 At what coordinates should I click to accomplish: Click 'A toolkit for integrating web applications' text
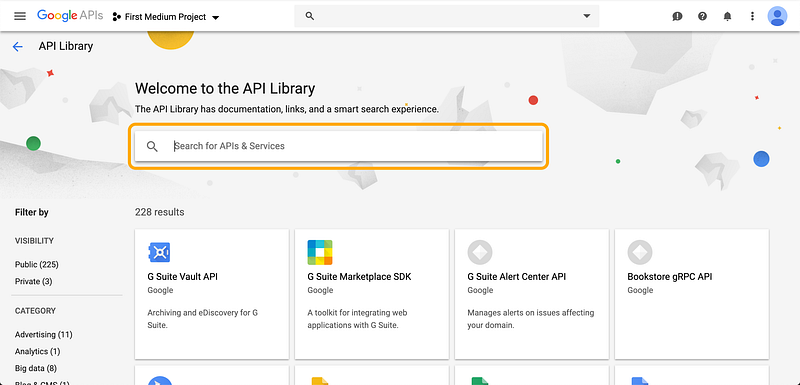358,319
